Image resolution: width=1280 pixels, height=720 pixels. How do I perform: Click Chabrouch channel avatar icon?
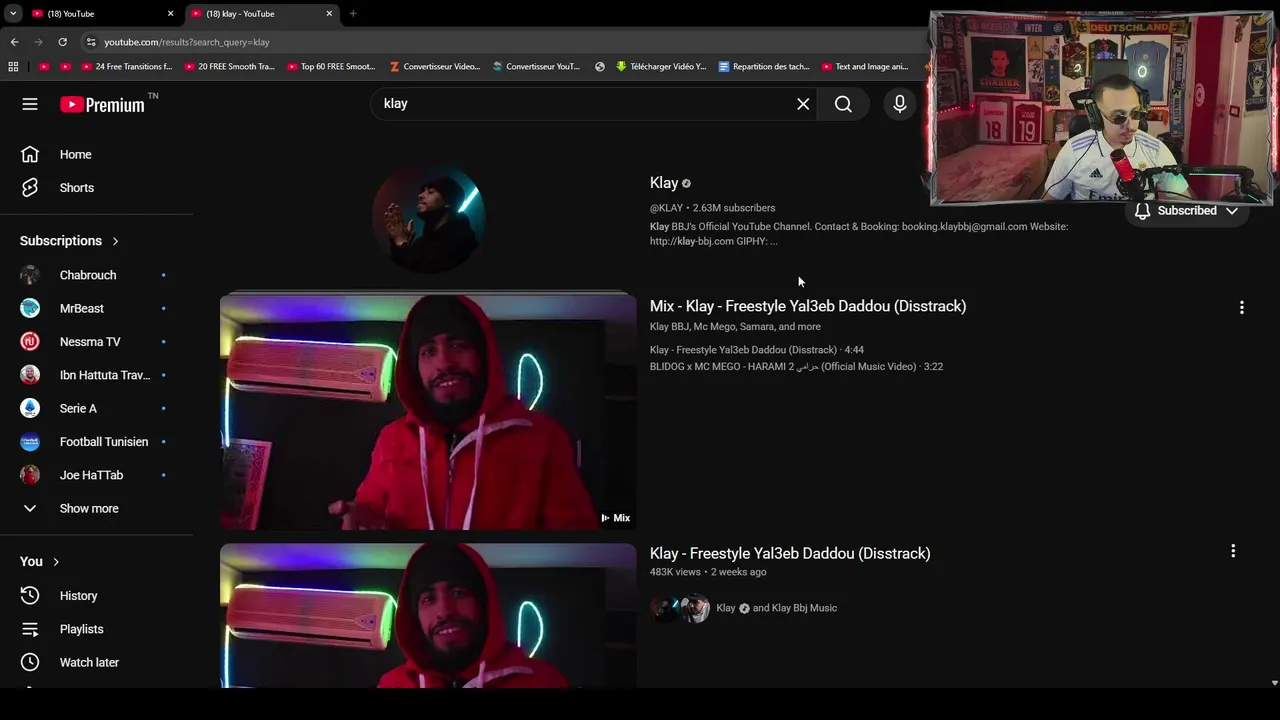click(30, 275)
